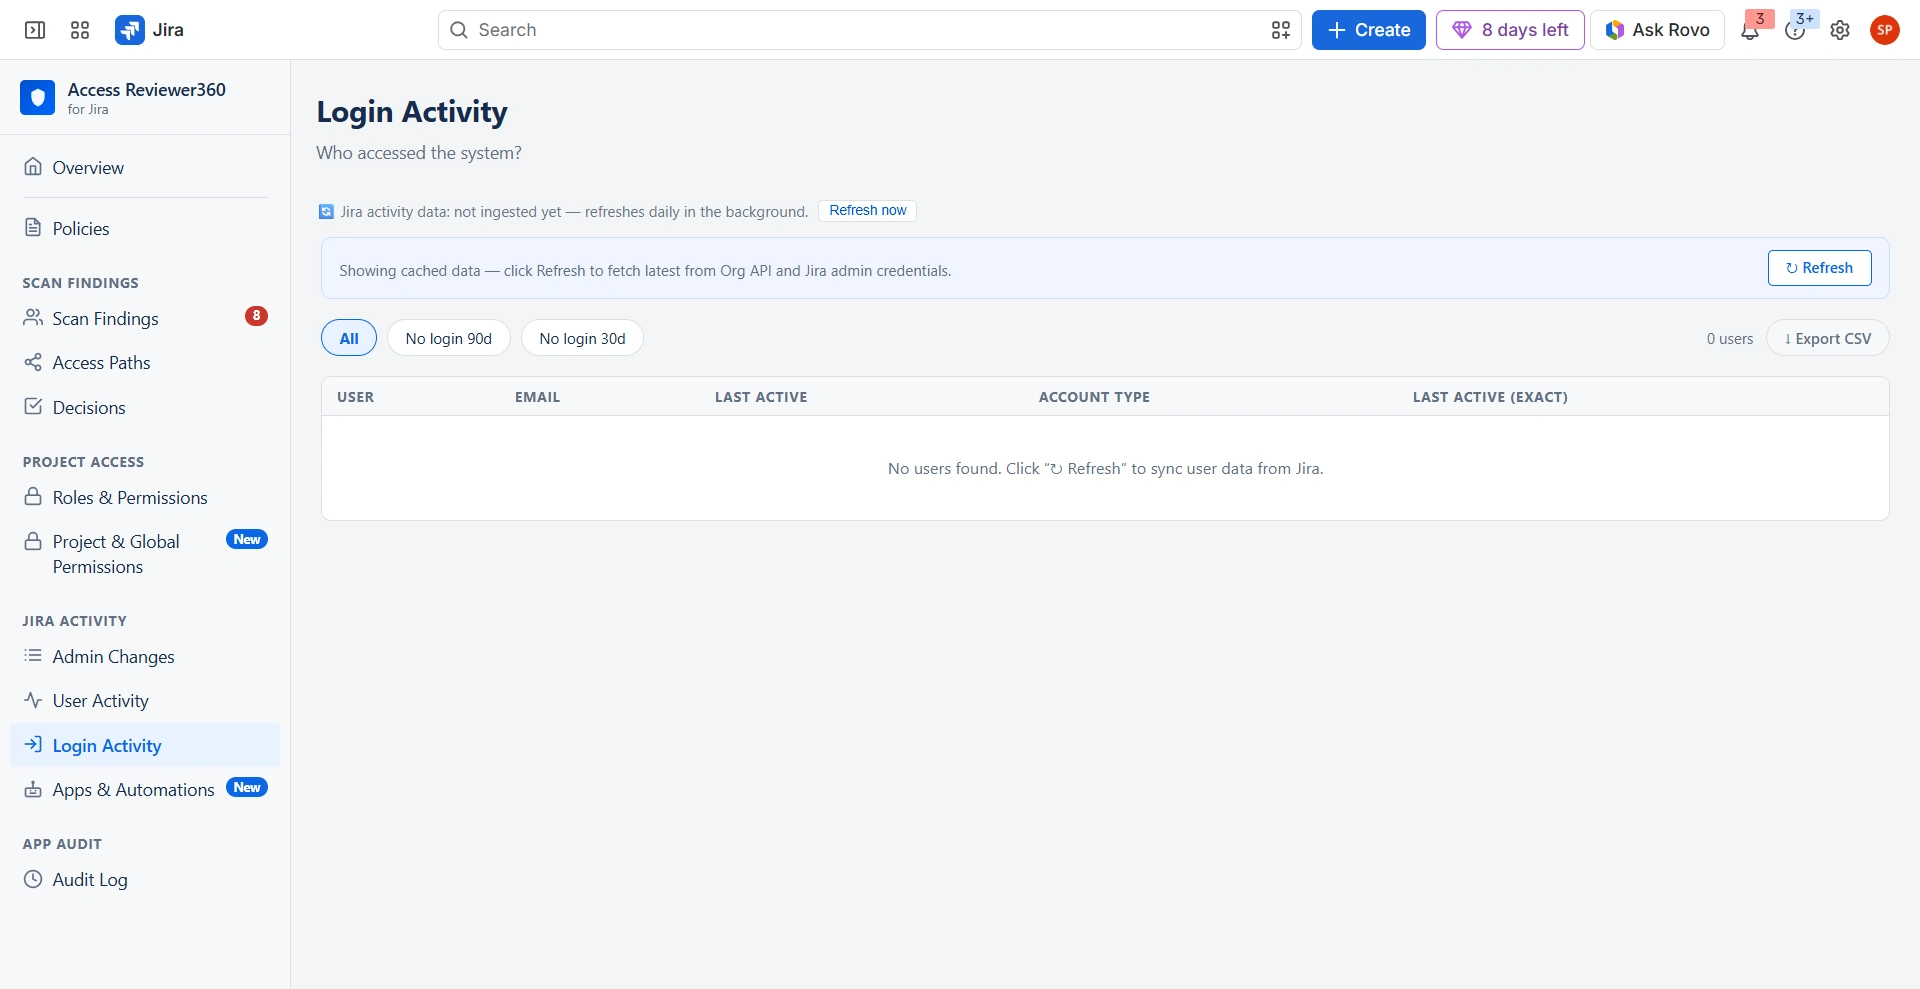This screenshot has width=1920, height=989.
Task: Click the Refresh now button
Action: (x=867, y=211)
